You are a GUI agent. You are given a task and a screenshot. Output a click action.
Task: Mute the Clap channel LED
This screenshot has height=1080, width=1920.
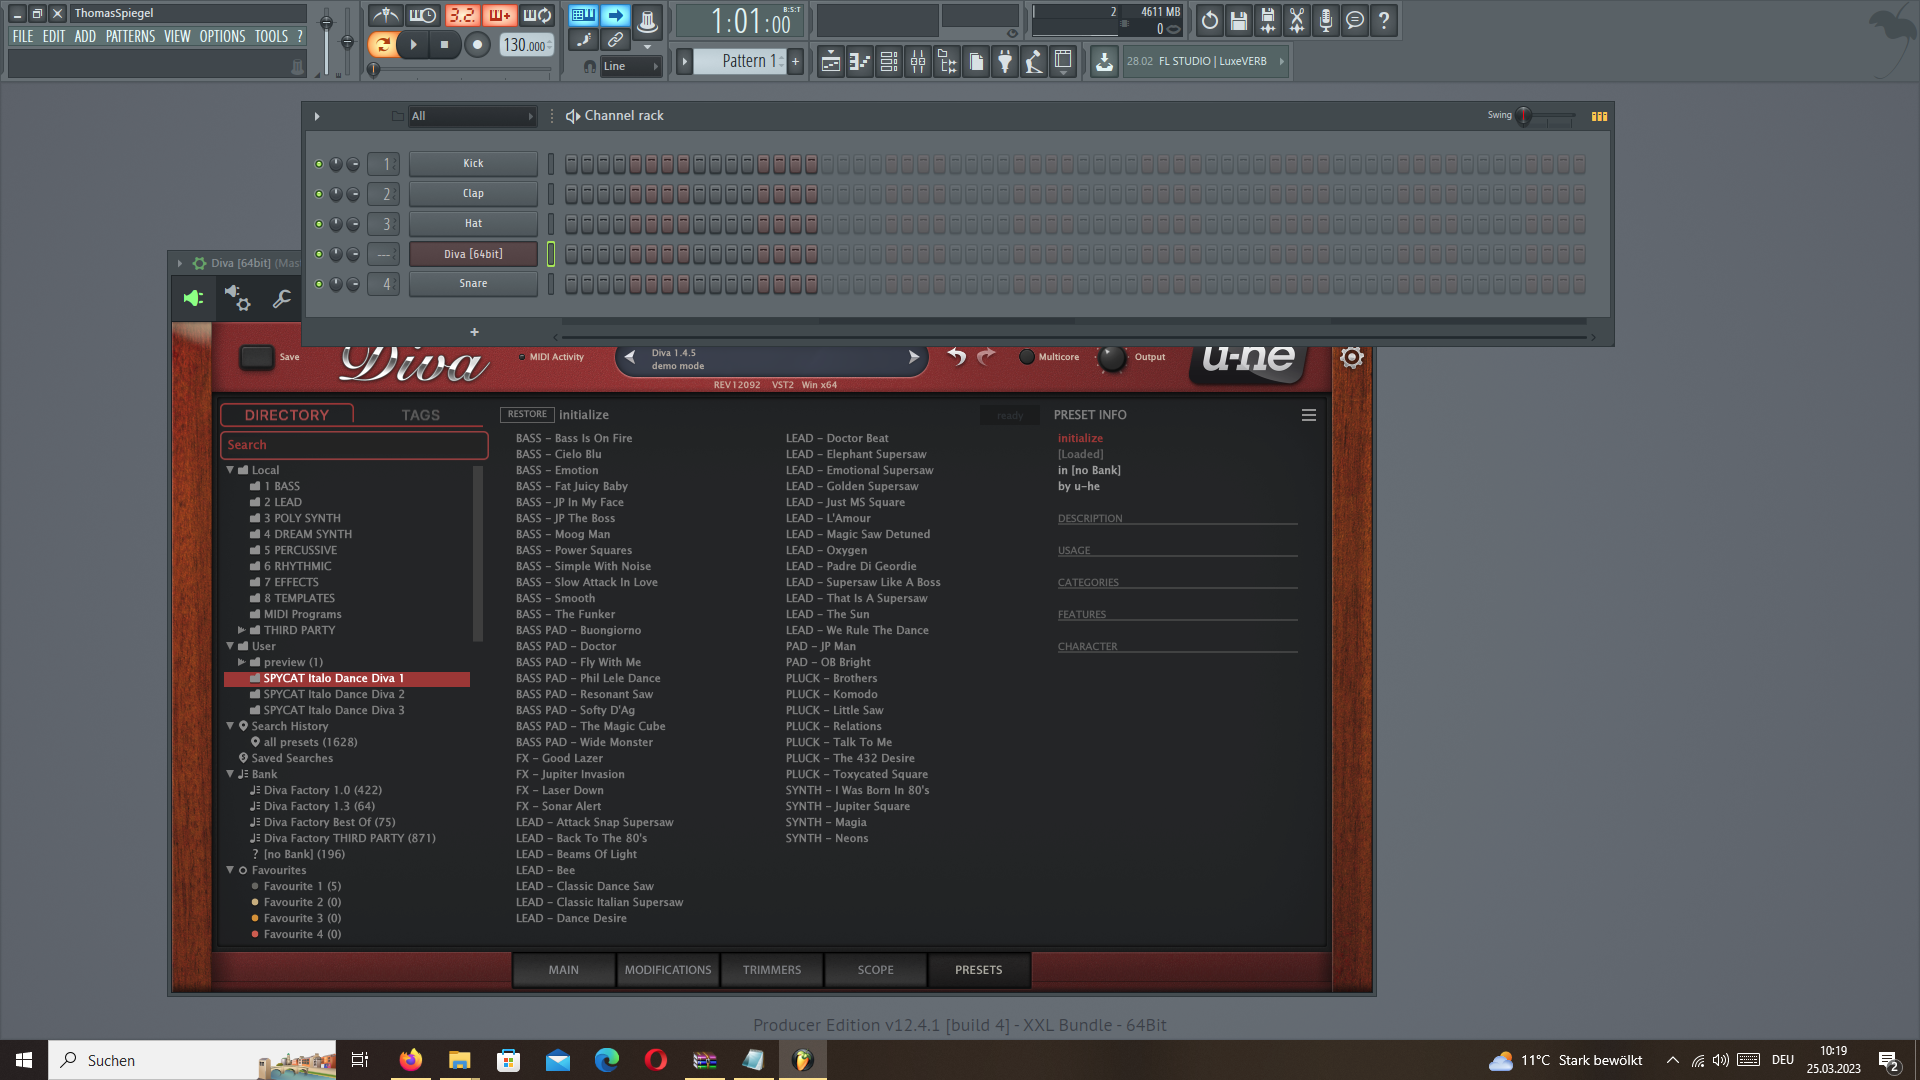pyautogui.click(x=319, y=194)
